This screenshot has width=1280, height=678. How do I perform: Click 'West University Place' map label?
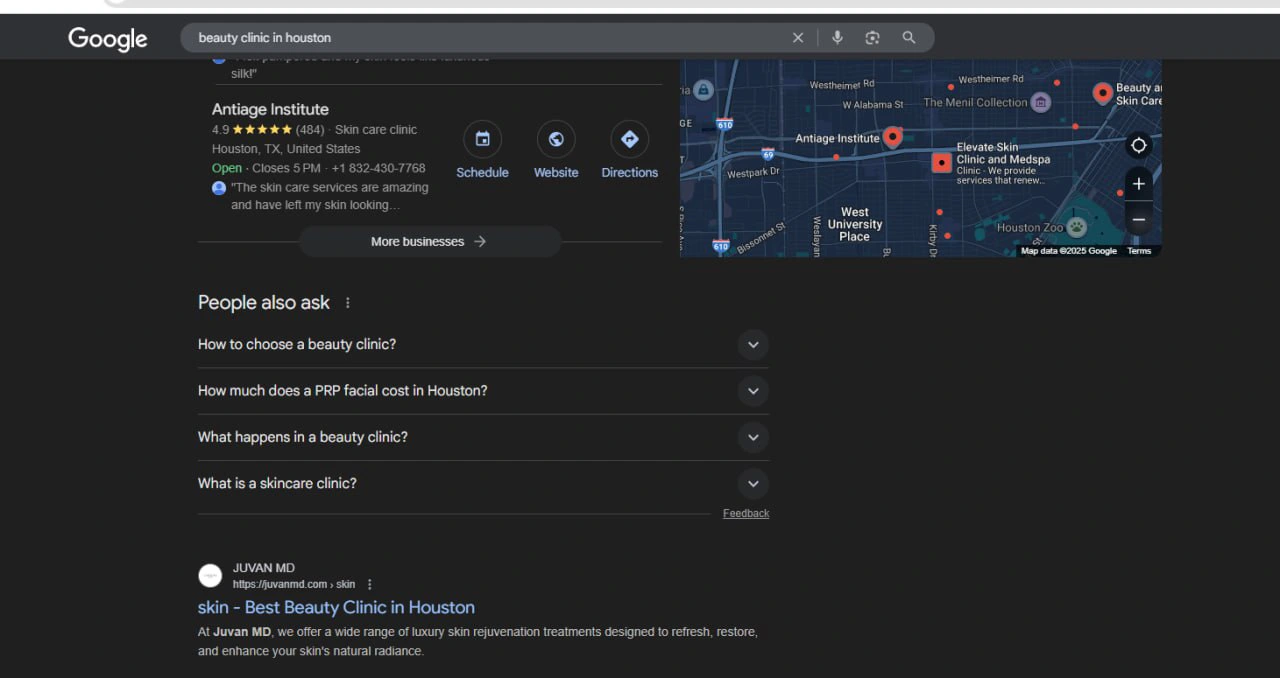855,224
